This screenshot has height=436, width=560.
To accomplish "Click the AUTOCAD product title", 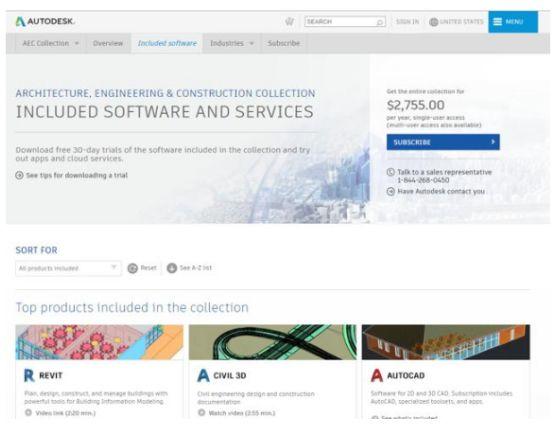I will click(x=406, y=376).
